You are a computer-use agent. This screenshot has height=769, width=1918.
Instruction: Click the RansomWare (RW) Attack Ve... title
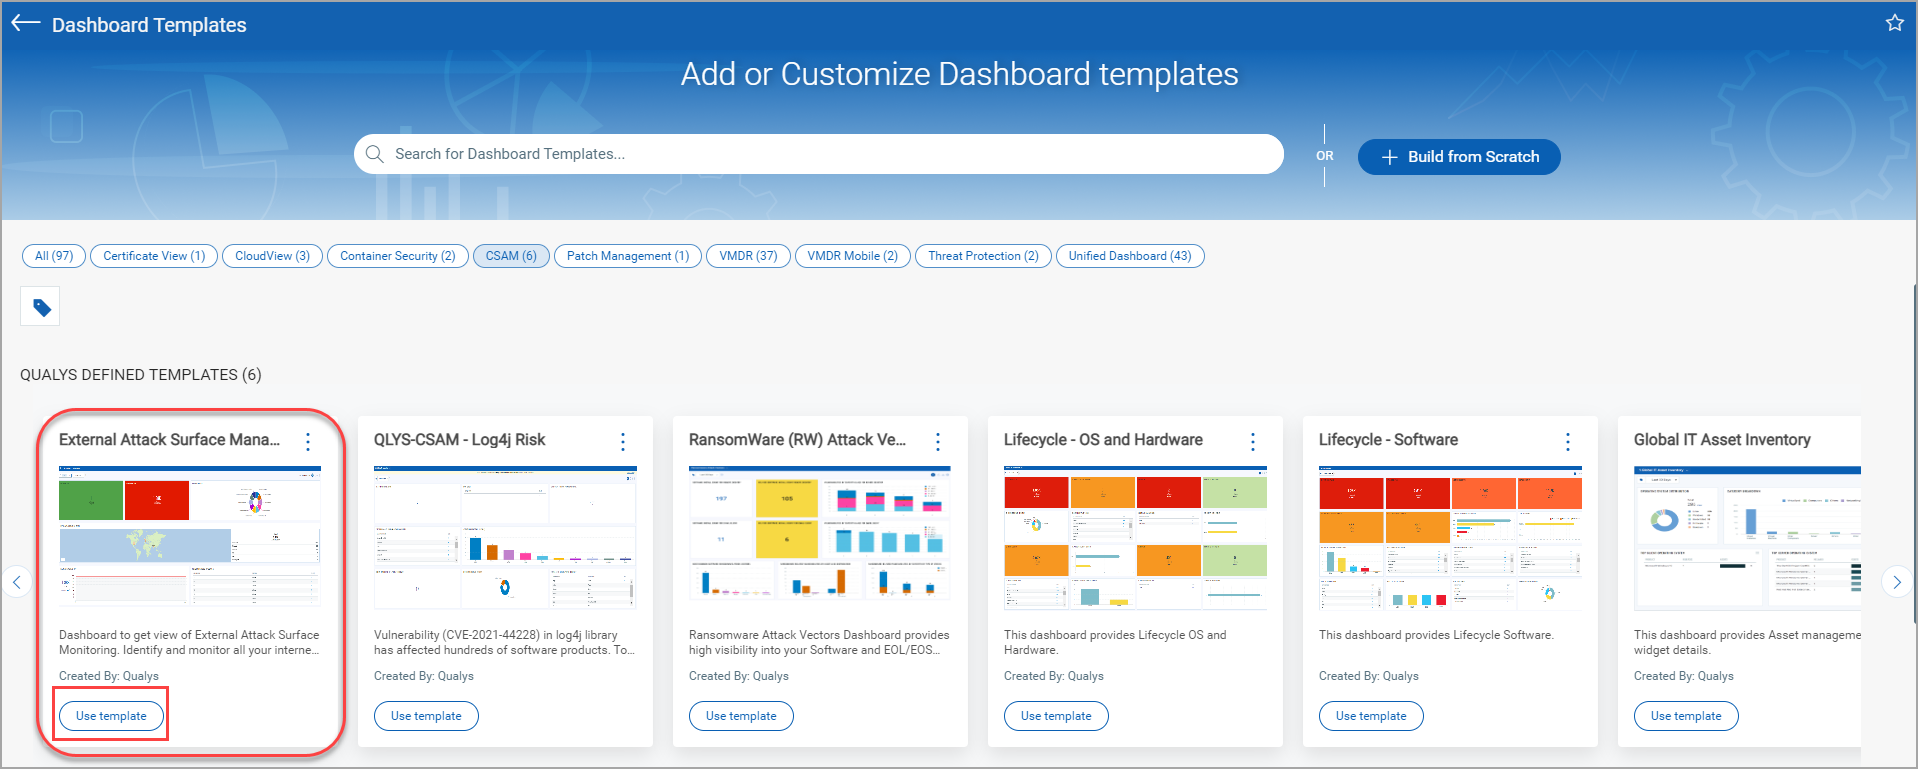click(797, 440)
